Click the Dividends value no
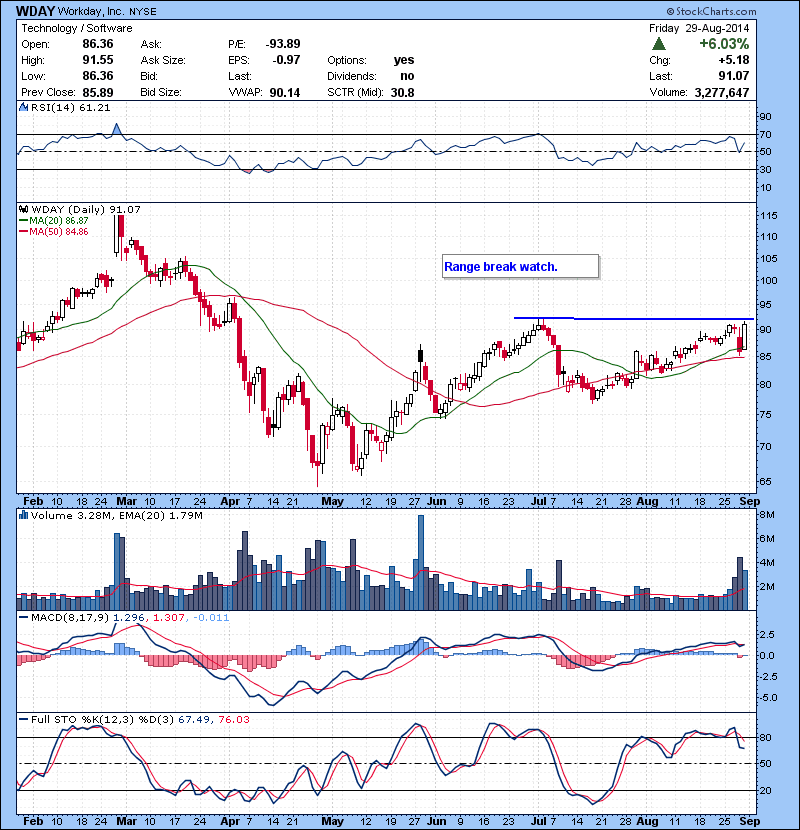The image size is (800, 830). [x=407, y=76]
